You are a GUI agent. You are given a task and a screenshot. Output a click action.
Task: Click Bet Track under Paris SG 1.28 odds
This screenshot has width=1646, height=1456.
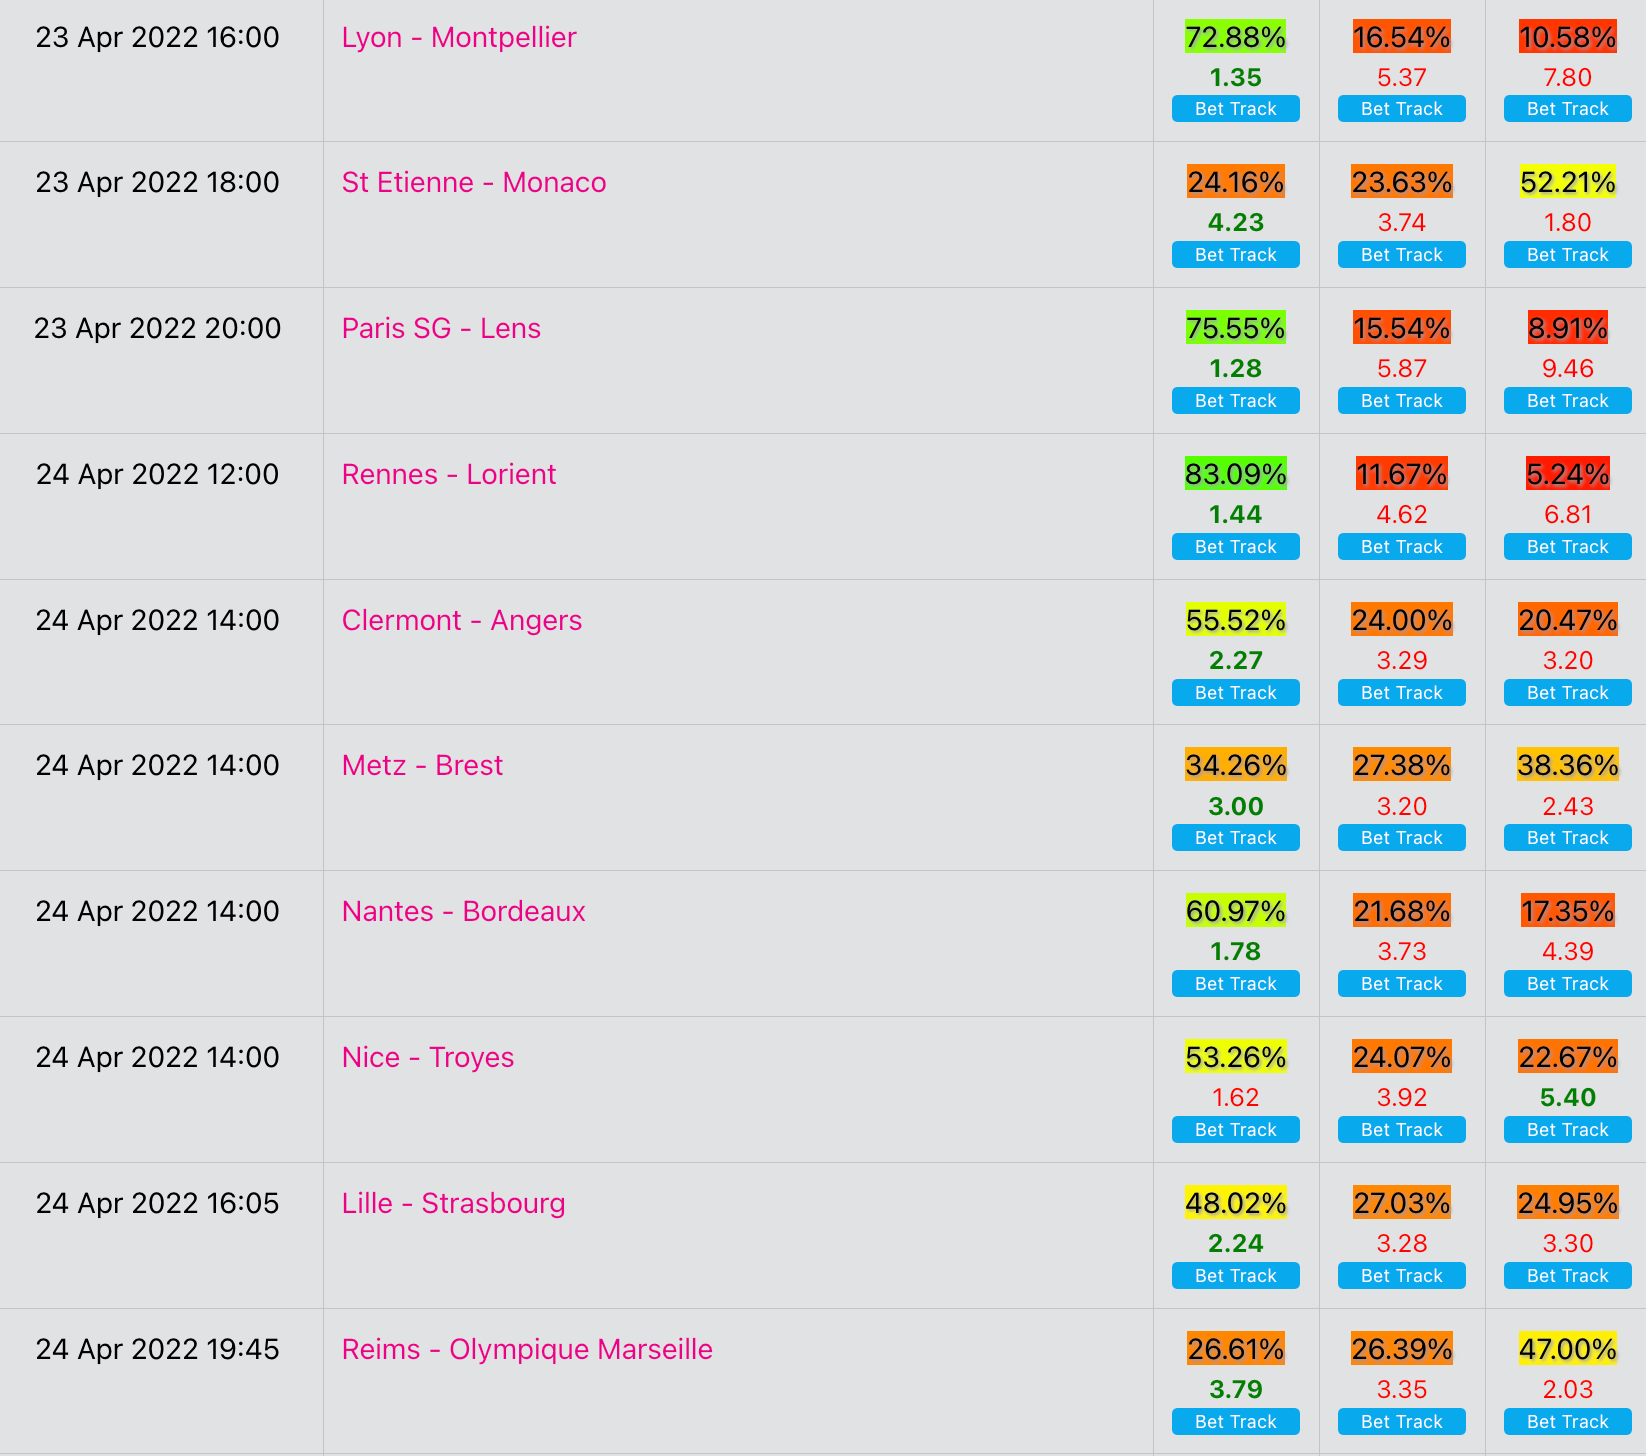1236,401
